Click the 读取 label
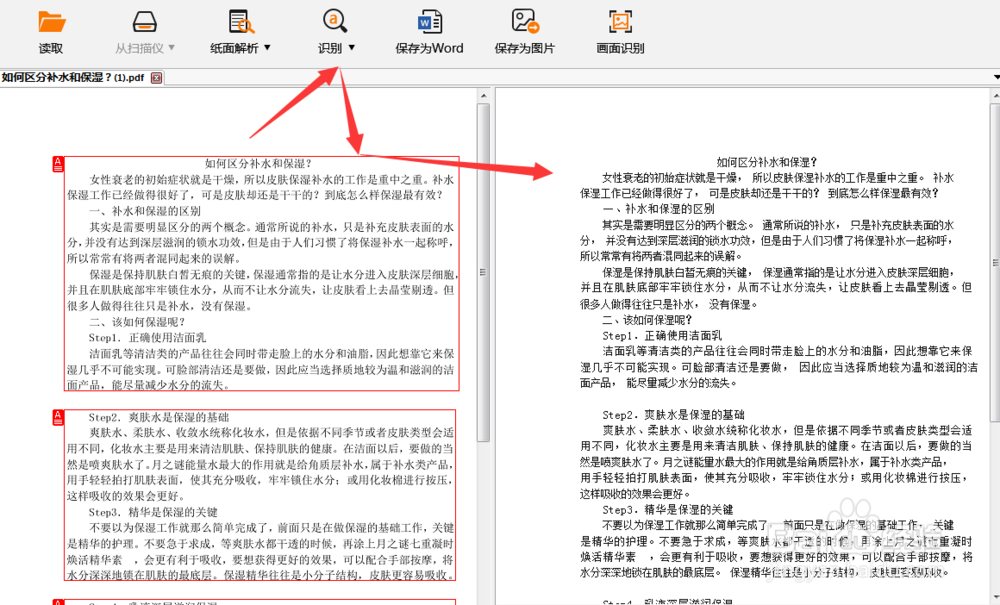 pos(51,48)
